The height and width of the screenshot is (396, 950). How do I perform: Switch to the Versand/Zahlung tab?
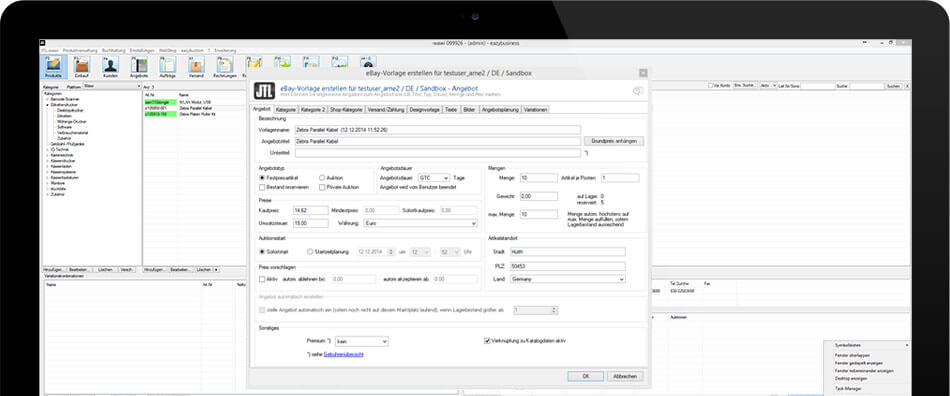(x=386, y=110)
